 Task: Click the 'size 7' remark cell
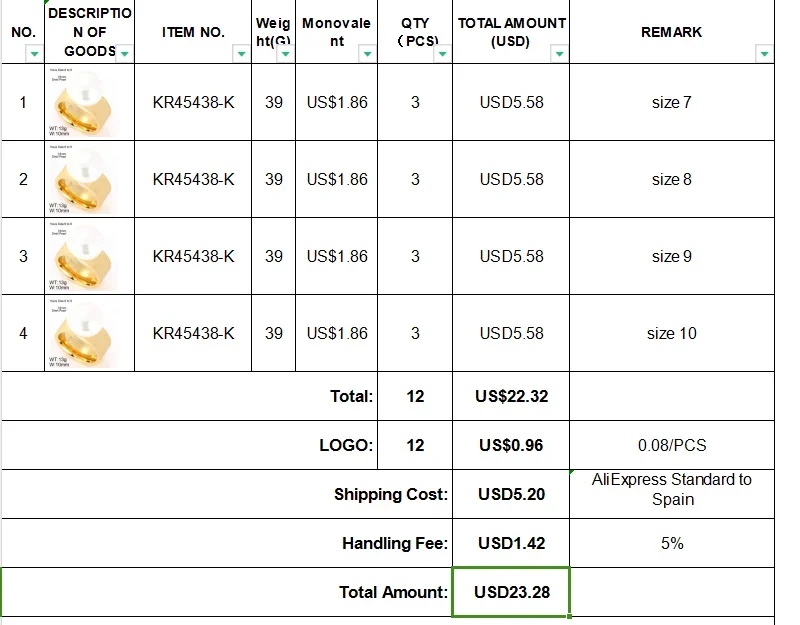(672, 102)
